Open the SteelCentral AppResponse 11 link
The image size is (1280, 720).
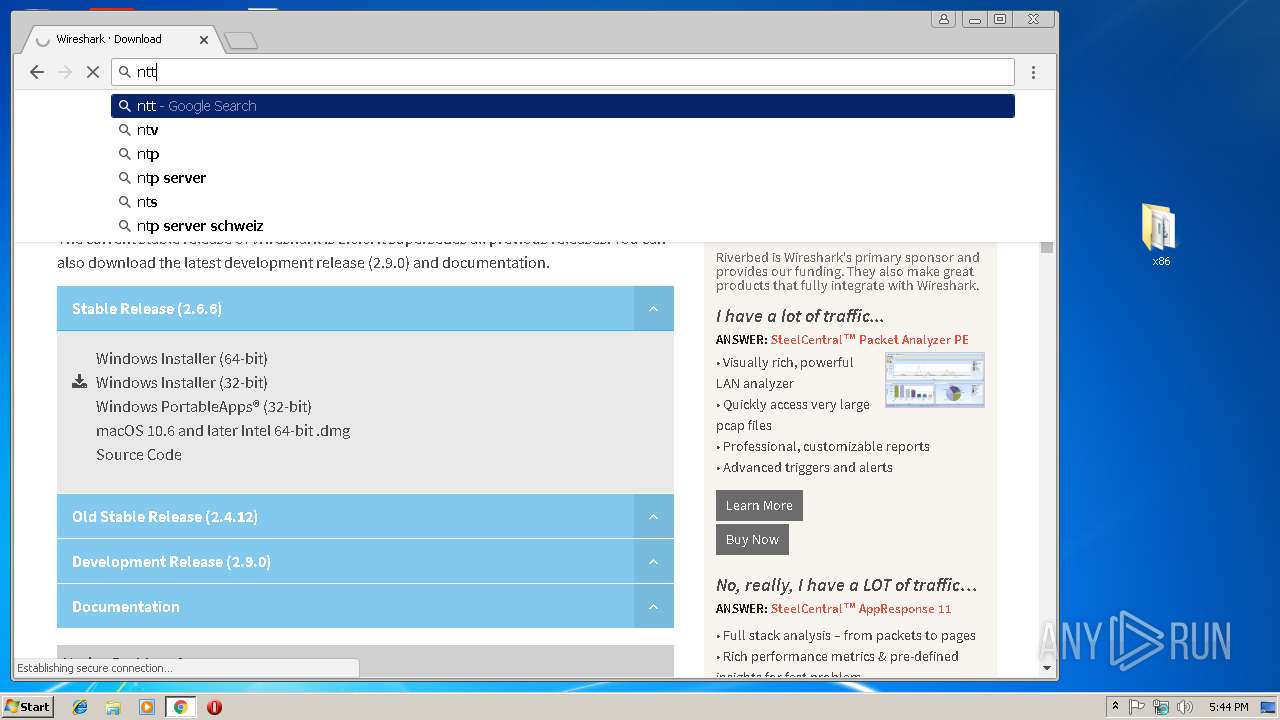[x=861, y=609]
